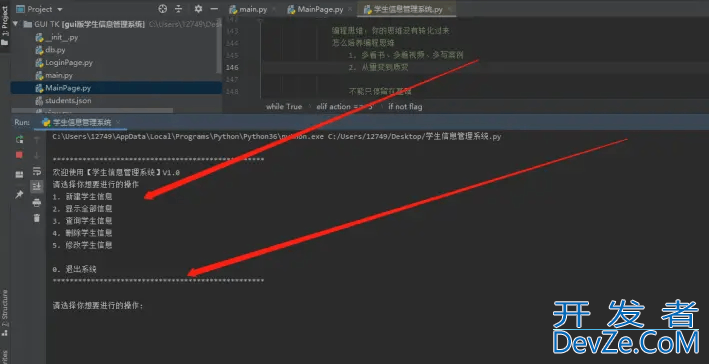Viewport: 709px width, 364px height.
Task: Click line number 146 in the gutter
Action: 232,67
